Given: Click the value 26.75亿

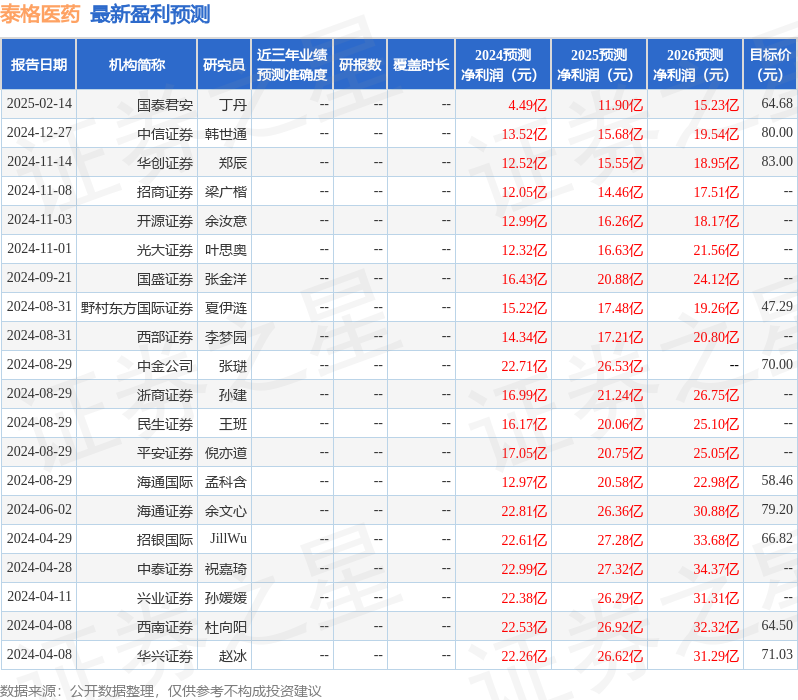Looking at the screenshot, I should point(716,396).
